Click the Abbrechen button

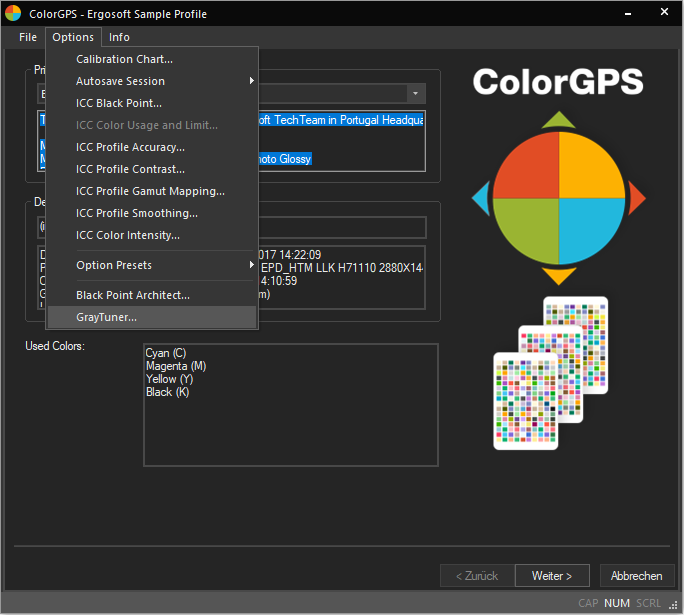(636, 576)
